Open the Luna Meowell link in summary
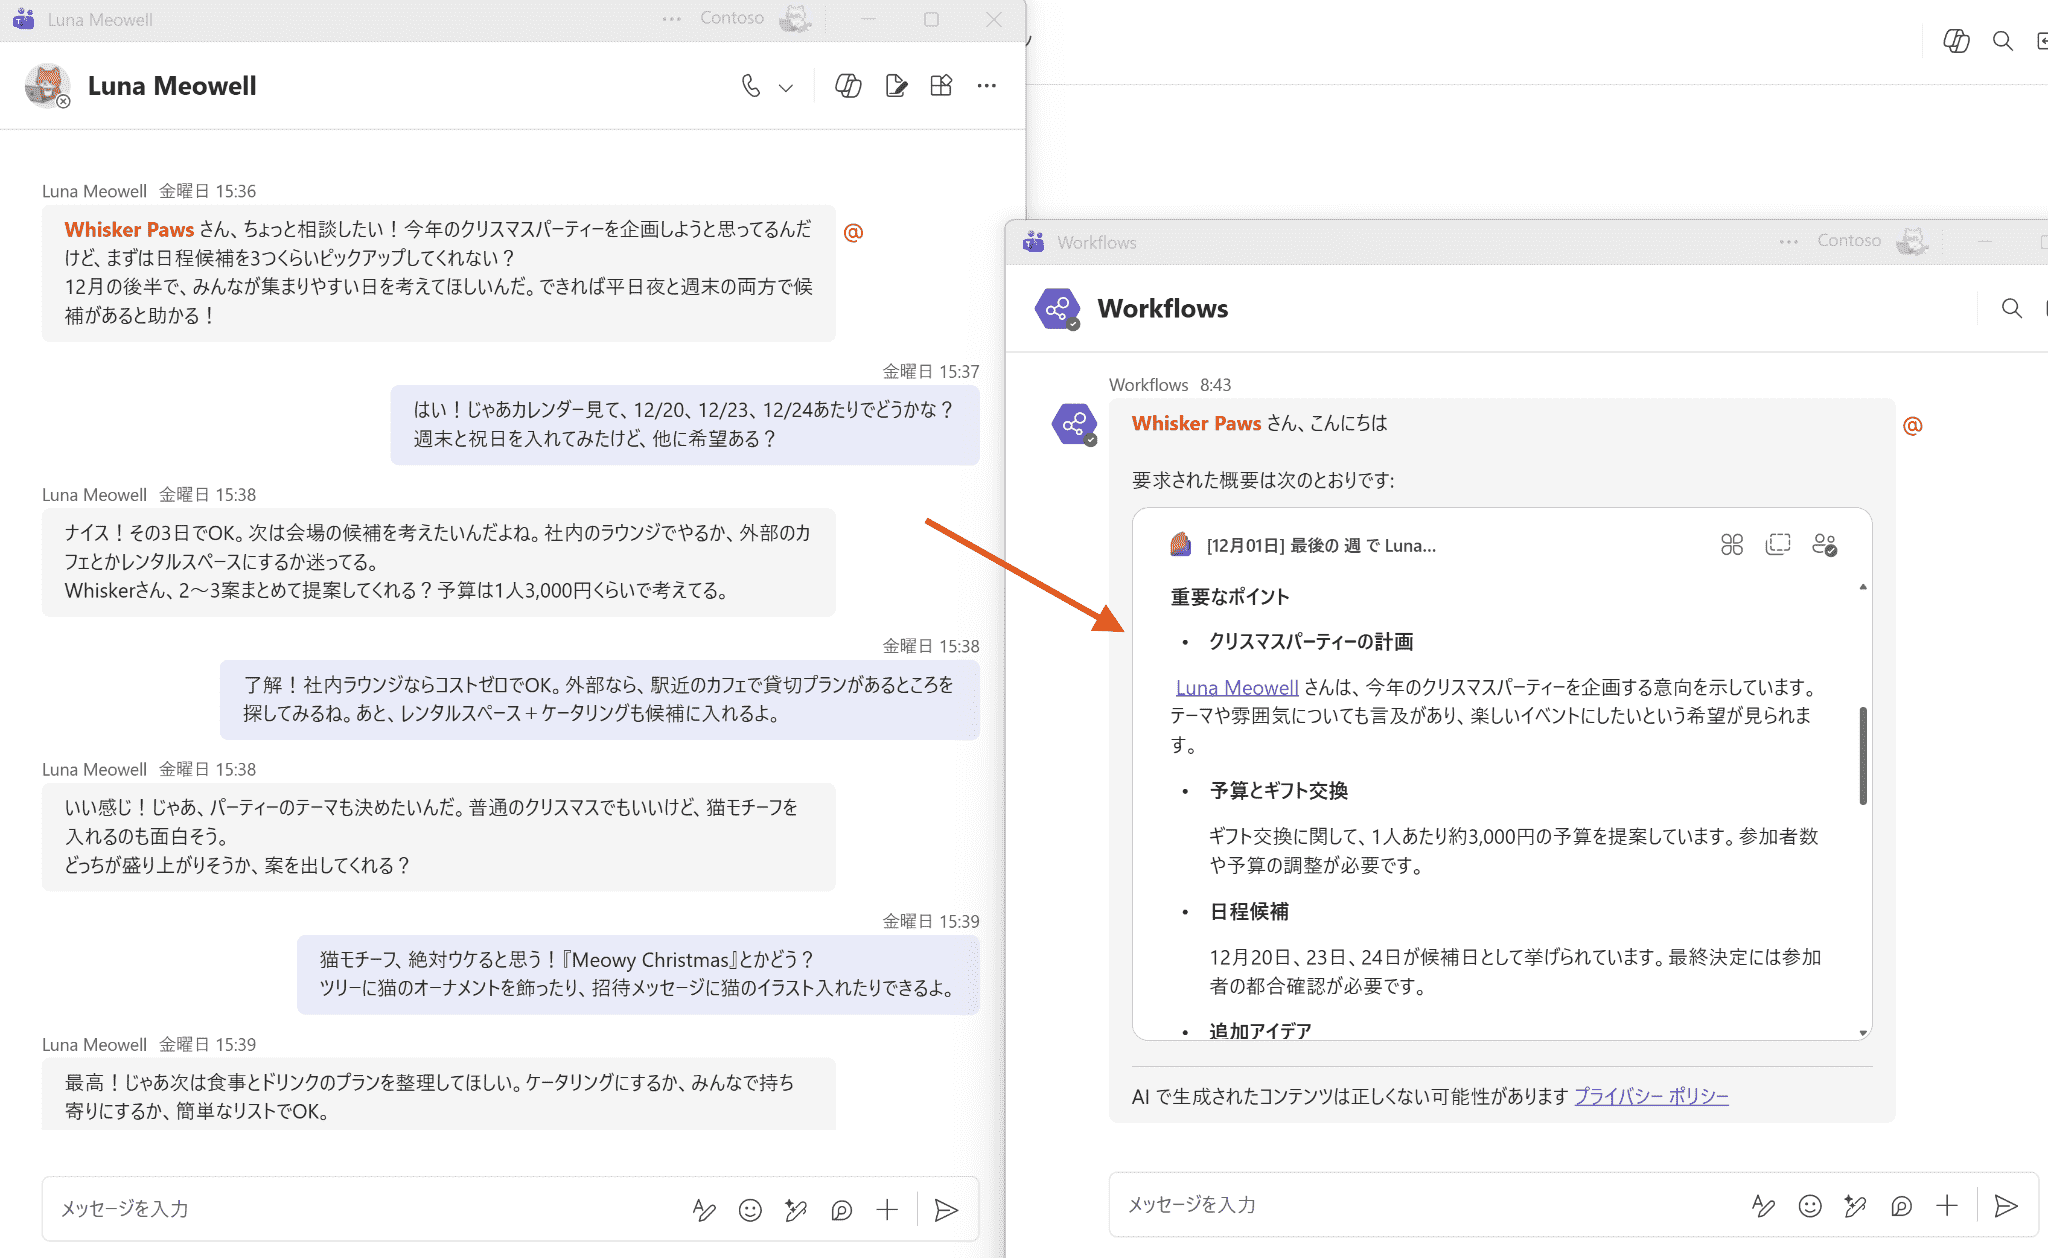Screen dimensions: 2048x1258 (1237, 687)
